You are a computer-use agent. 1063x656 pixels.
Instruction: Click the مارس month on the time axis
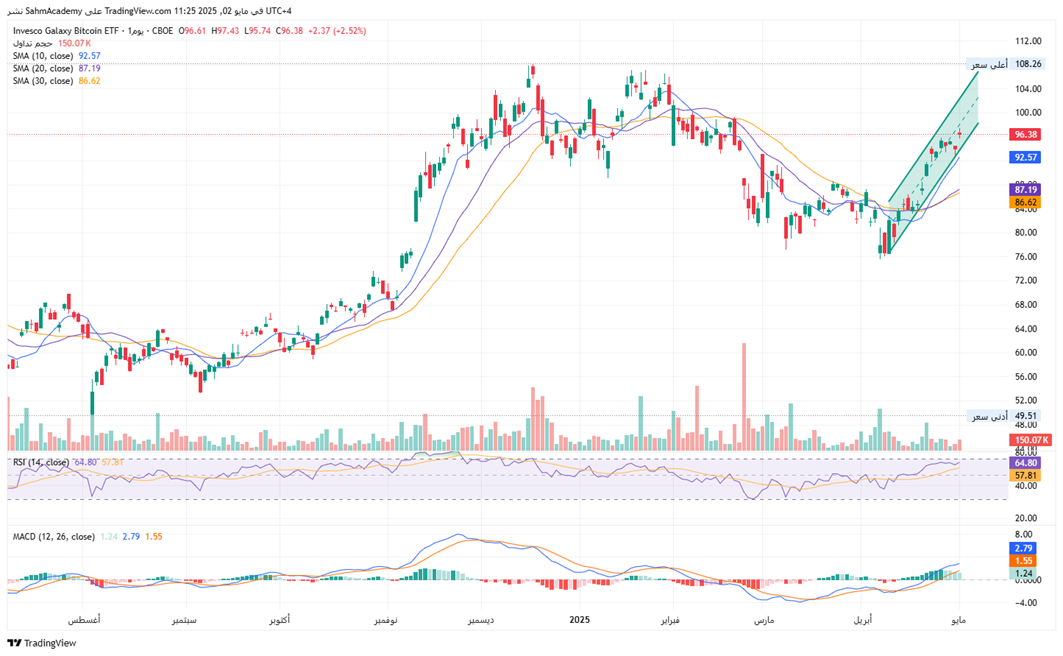765,620
